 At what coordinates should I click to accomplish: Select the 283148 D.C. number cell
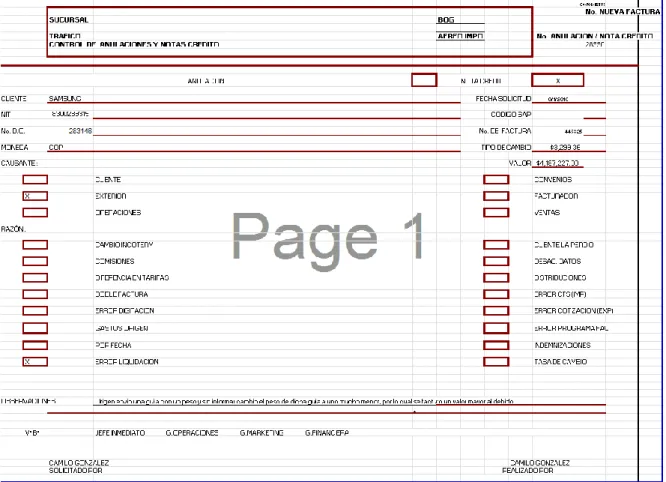80,131
